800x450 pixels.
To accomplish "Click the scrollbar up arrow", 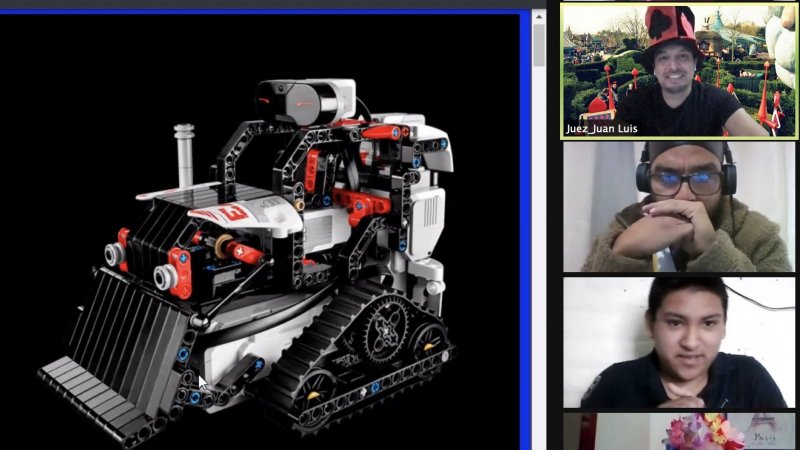I will (539, 17).
